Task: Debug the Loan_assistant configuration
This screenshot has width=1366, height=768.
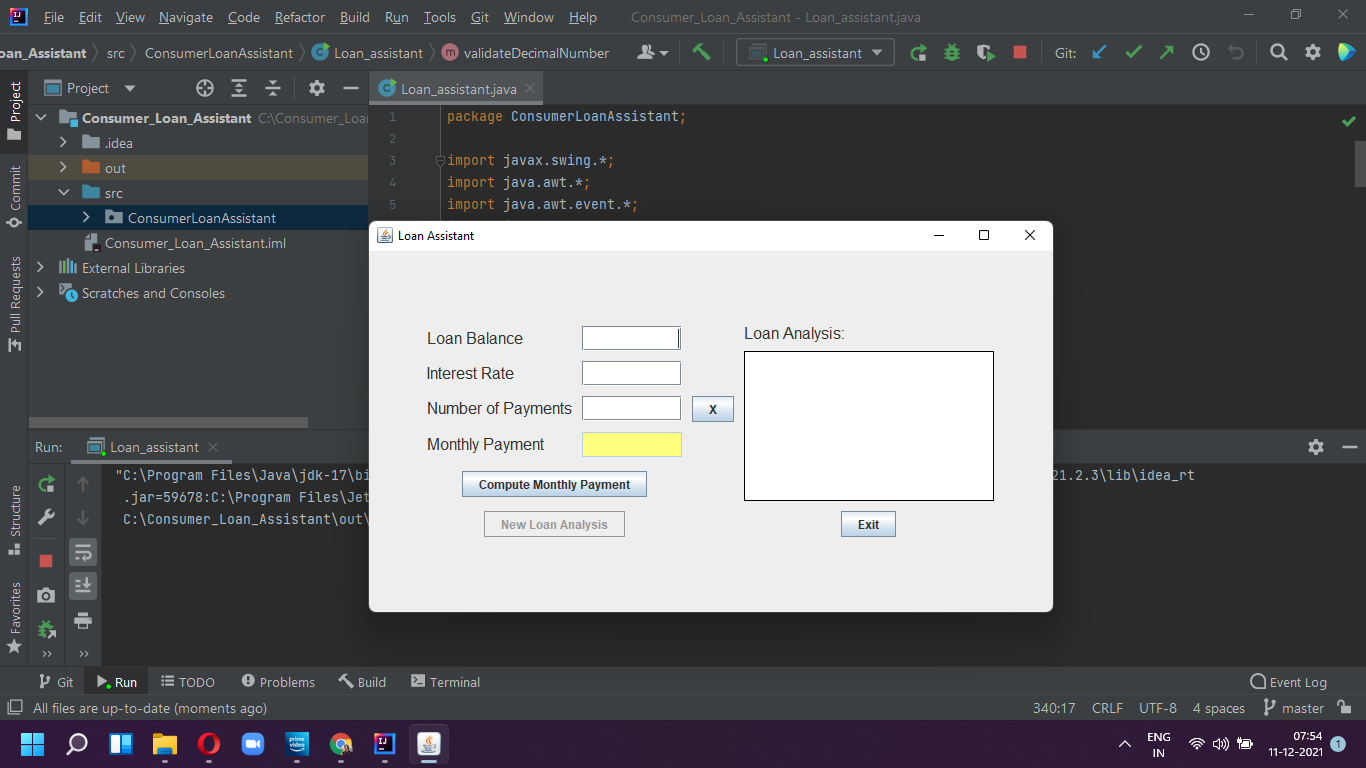Action: tap(951, 51)
